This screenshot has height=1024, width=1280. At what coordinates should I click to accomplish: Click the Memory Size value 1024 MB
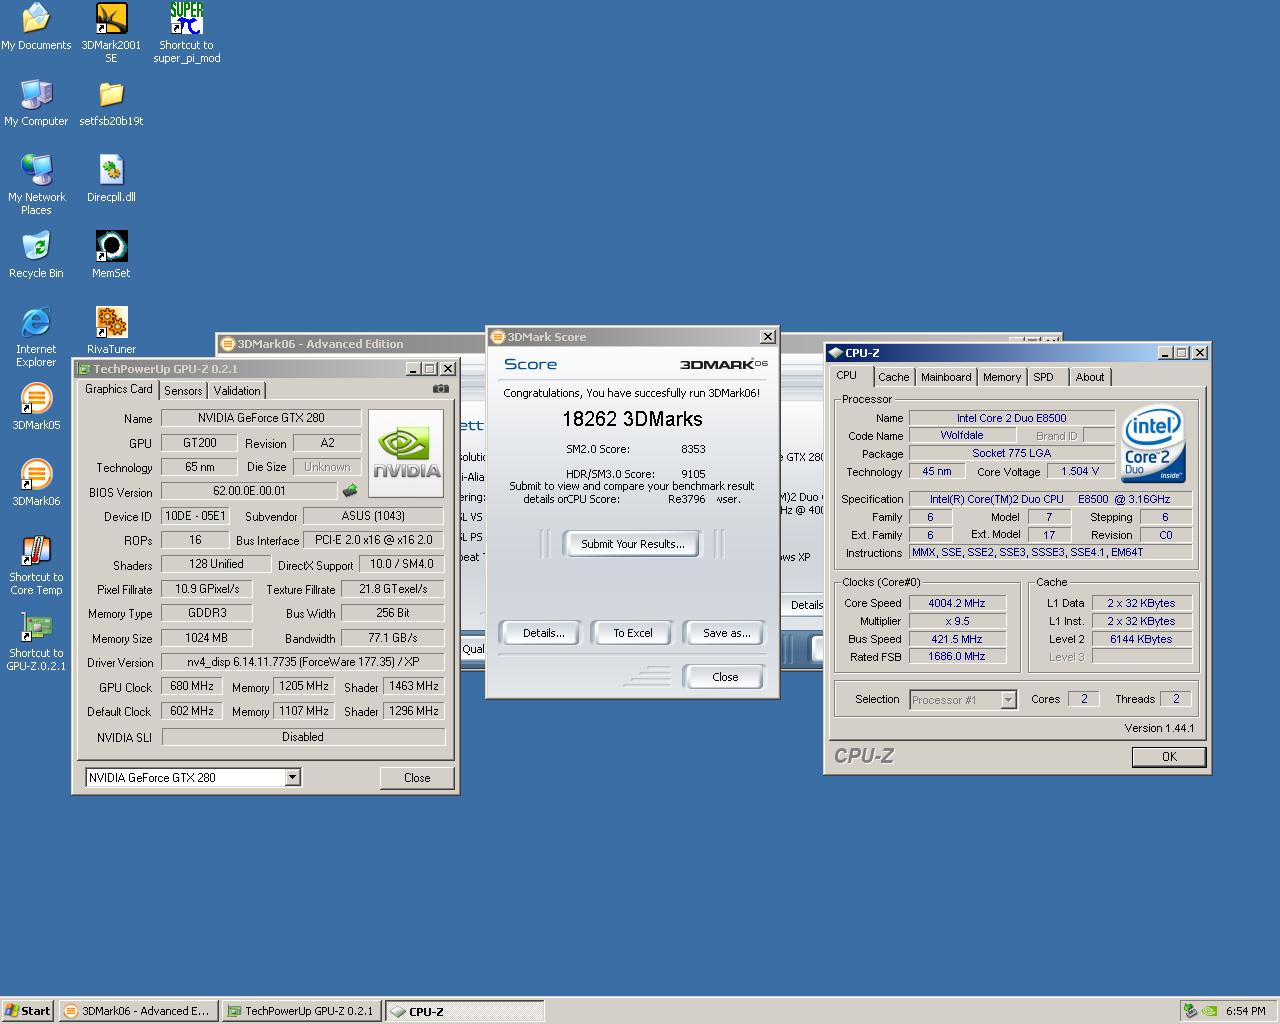tap(206, 638)
